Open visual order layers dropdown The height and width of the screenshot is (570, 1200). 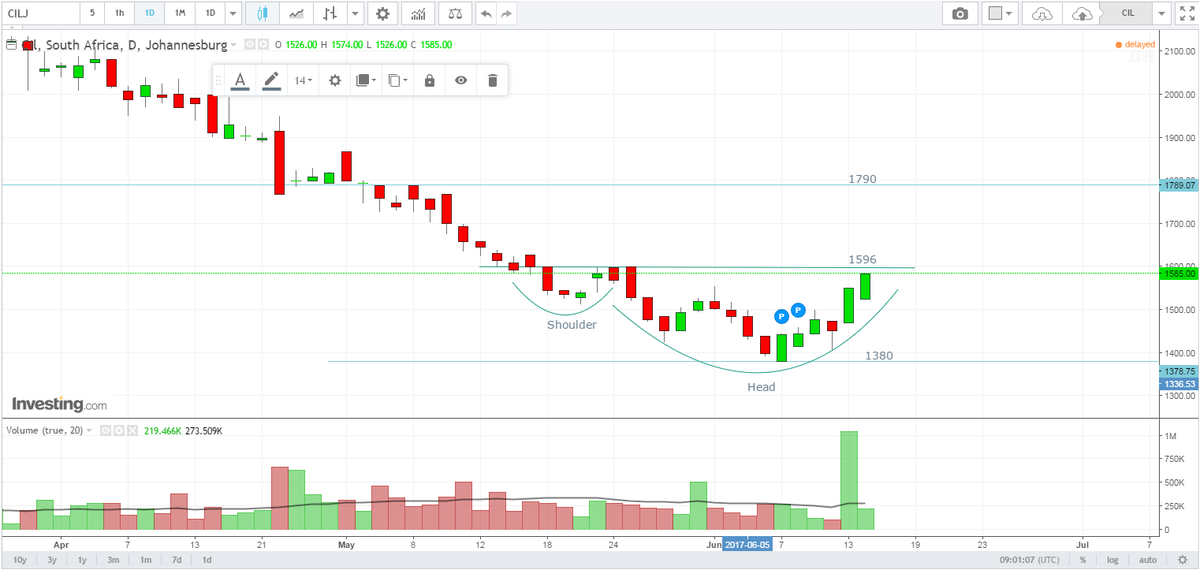[366, 80]
